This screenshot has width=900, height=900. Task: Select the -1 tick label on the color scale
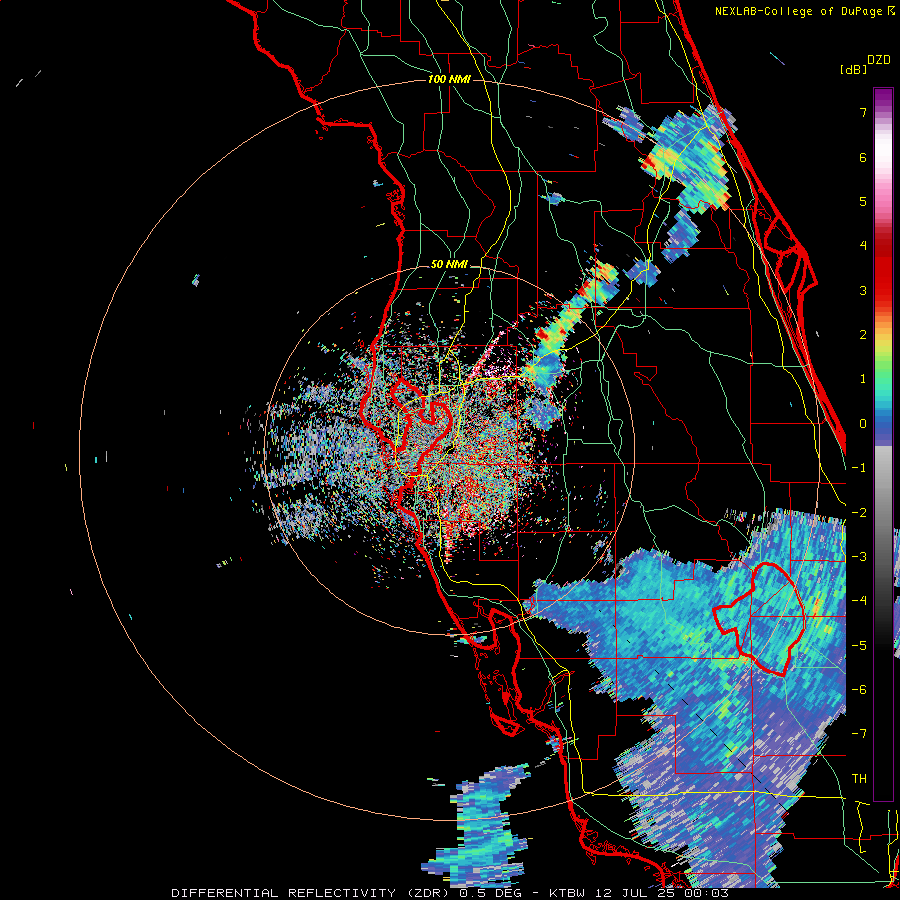pos(859,468)
